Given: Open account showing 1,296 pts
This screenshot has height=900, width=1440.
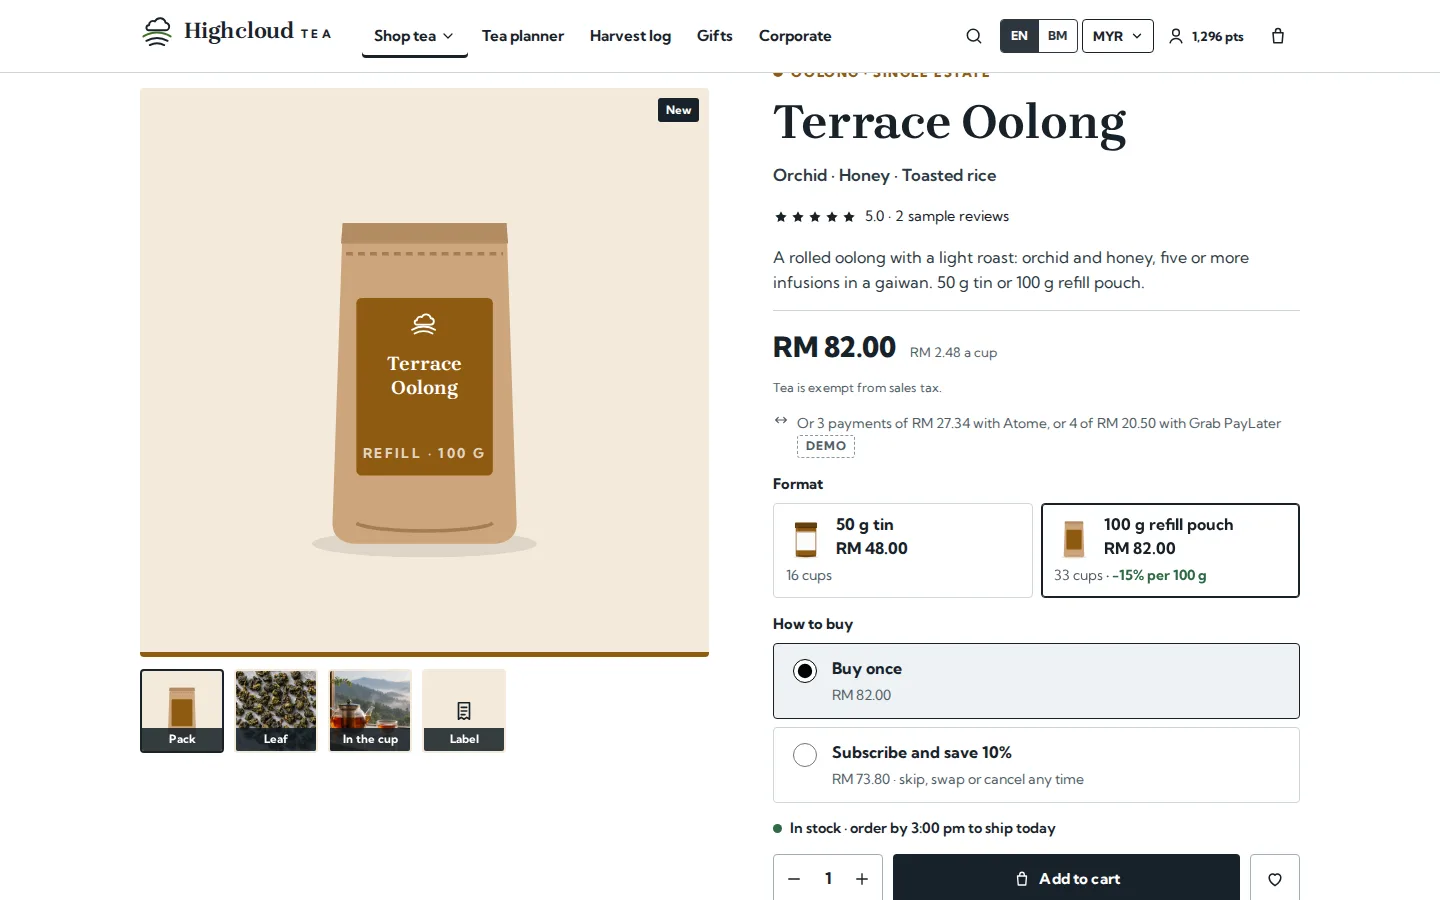Looking at the screenshot, I should click(1206, 36).
